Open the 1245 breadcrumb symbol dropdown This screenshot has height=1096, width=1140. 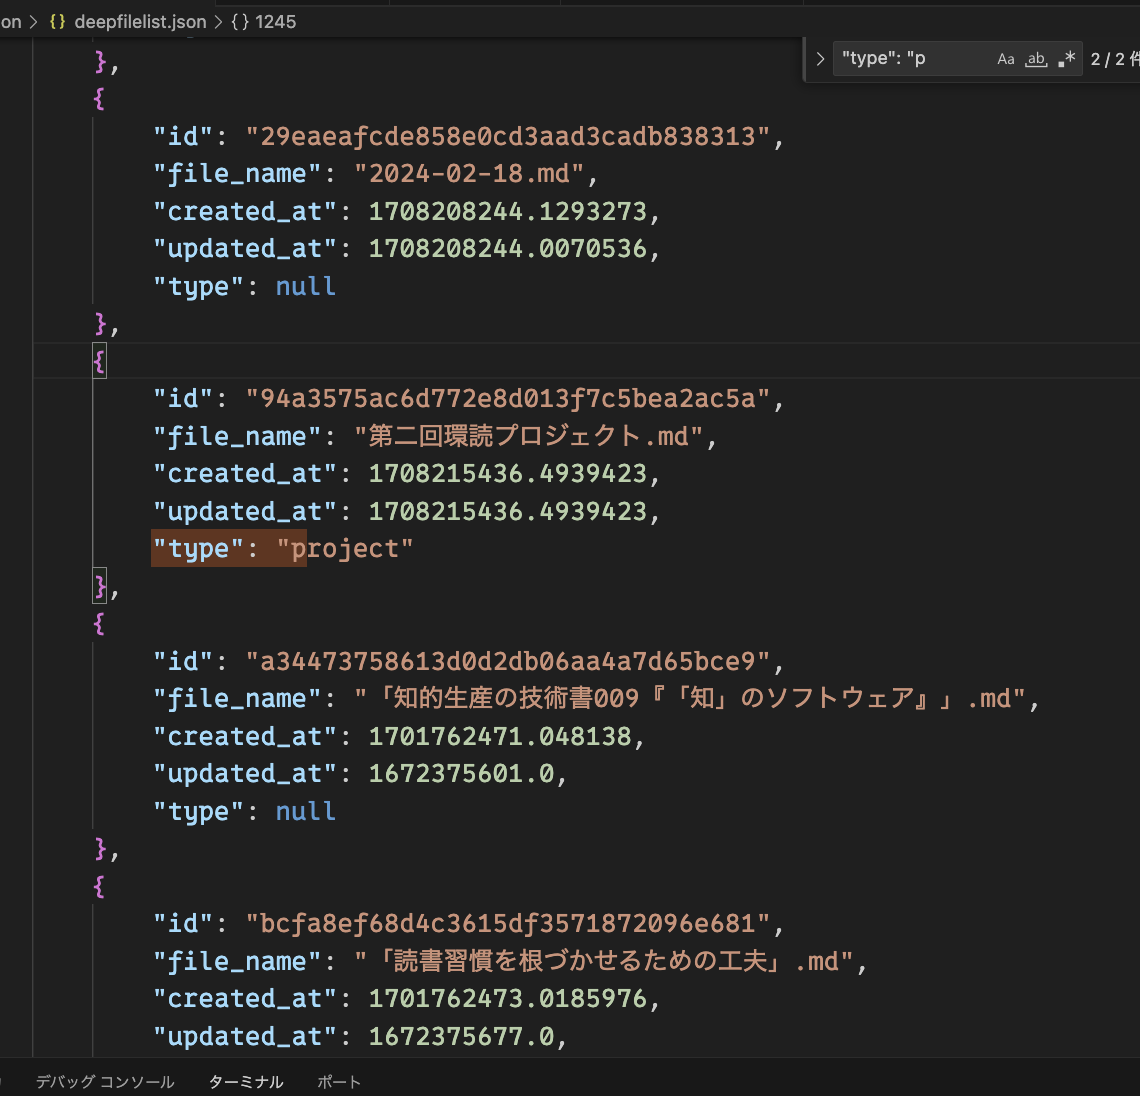click(x=277, y=21)
